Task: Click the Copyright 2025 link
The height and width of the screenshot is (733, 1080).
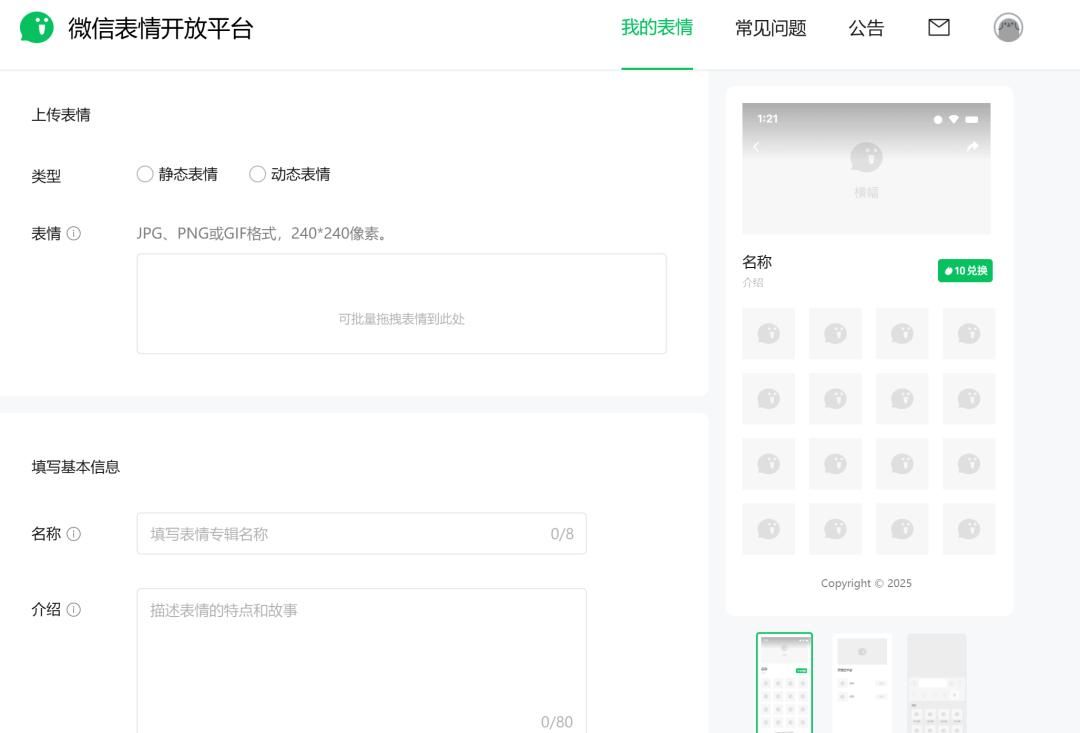Action: point(866,583)
